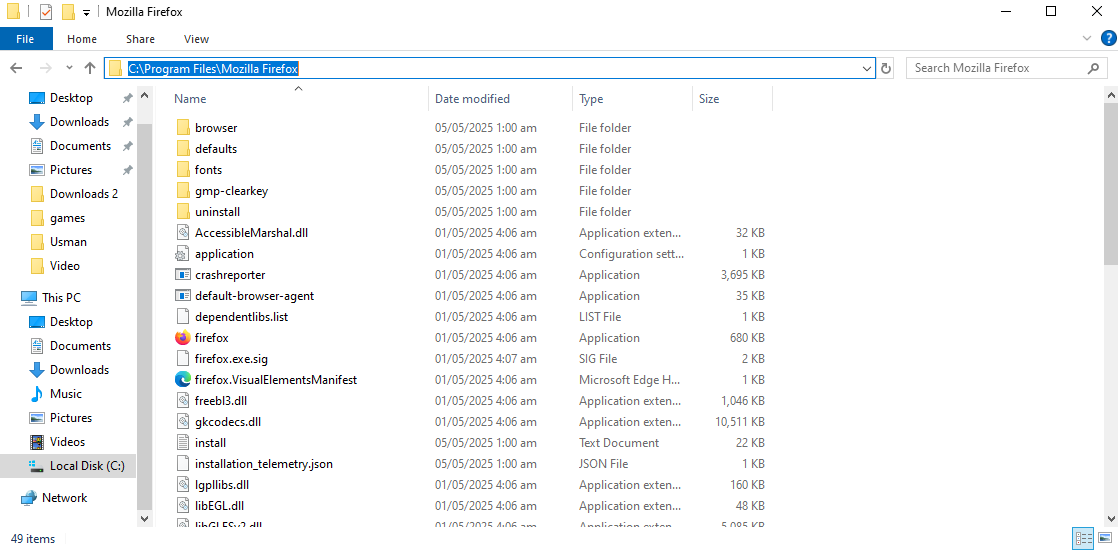Open the View ribbon tab
Image resolution: width=1118 pixels, height=551 pixels.
196,39
